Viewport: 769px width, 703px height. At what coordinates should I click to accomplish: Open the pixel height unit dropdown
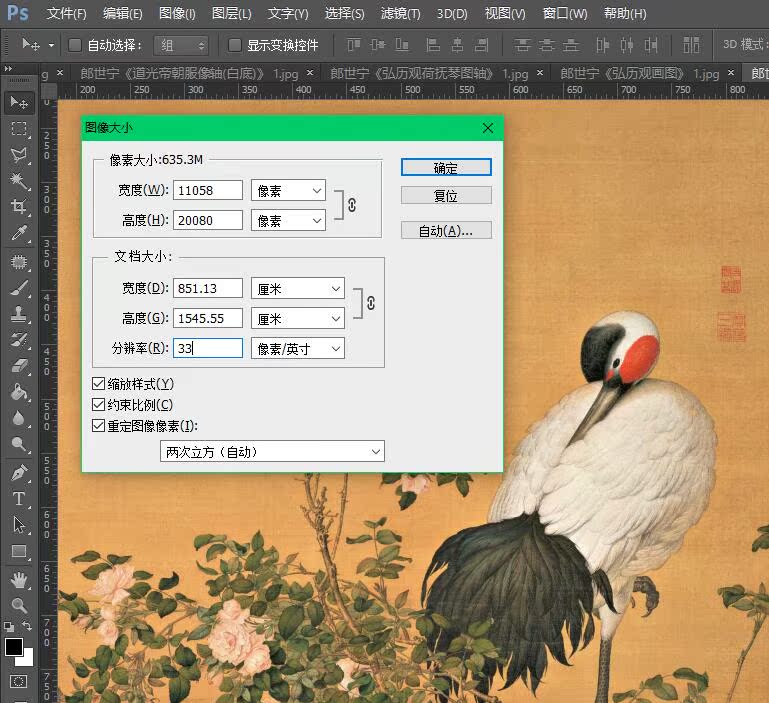tap(288, 220)
